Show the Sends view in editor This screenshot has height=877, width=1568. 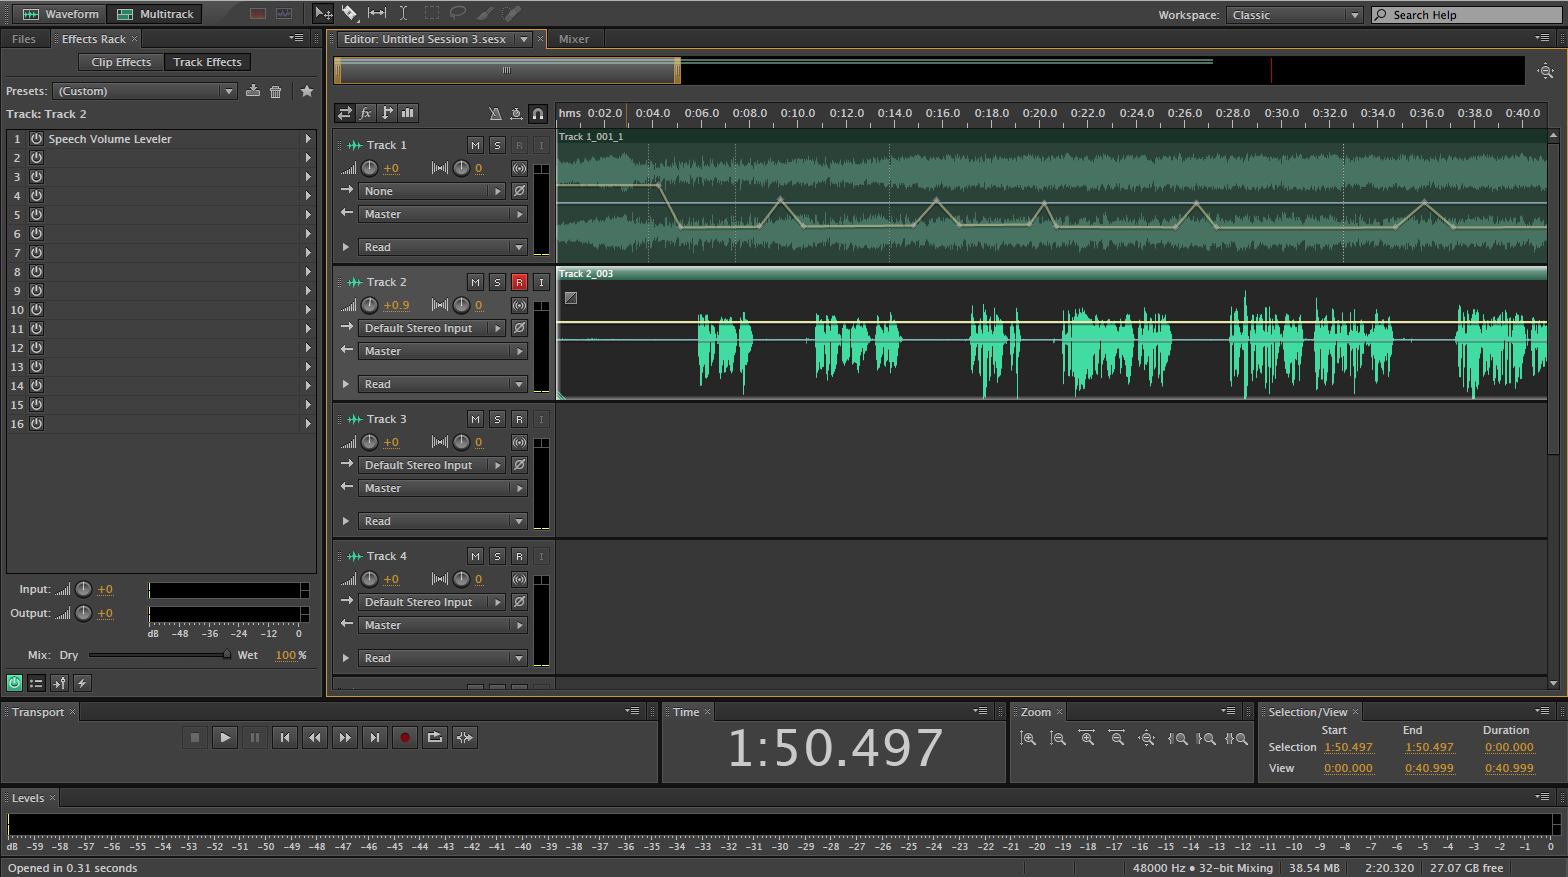(x=387, y=113)
